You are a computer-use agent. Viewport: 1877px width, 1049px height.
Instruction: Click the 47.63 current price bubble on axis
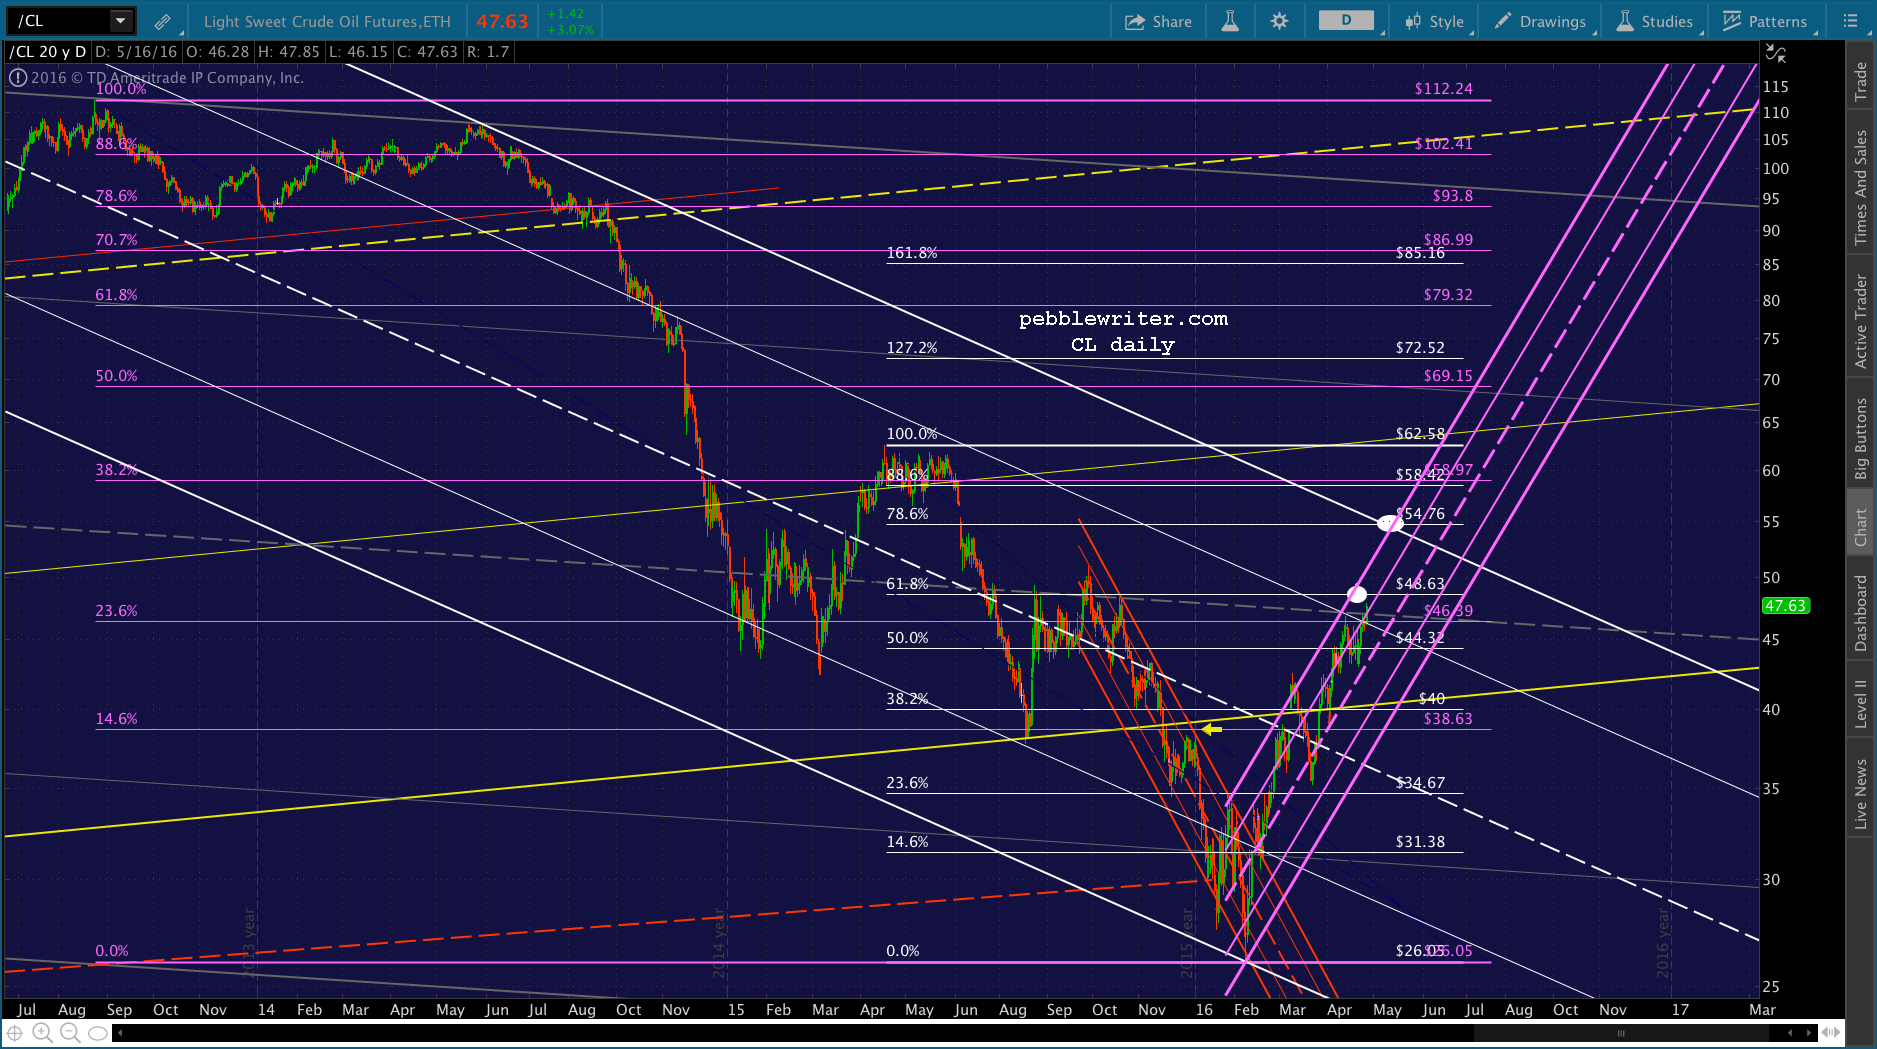coord(1785,606)
